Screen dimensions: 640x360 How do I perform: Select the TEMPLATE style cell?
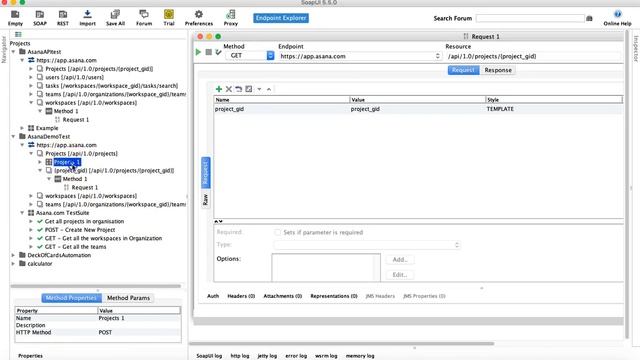554,109
